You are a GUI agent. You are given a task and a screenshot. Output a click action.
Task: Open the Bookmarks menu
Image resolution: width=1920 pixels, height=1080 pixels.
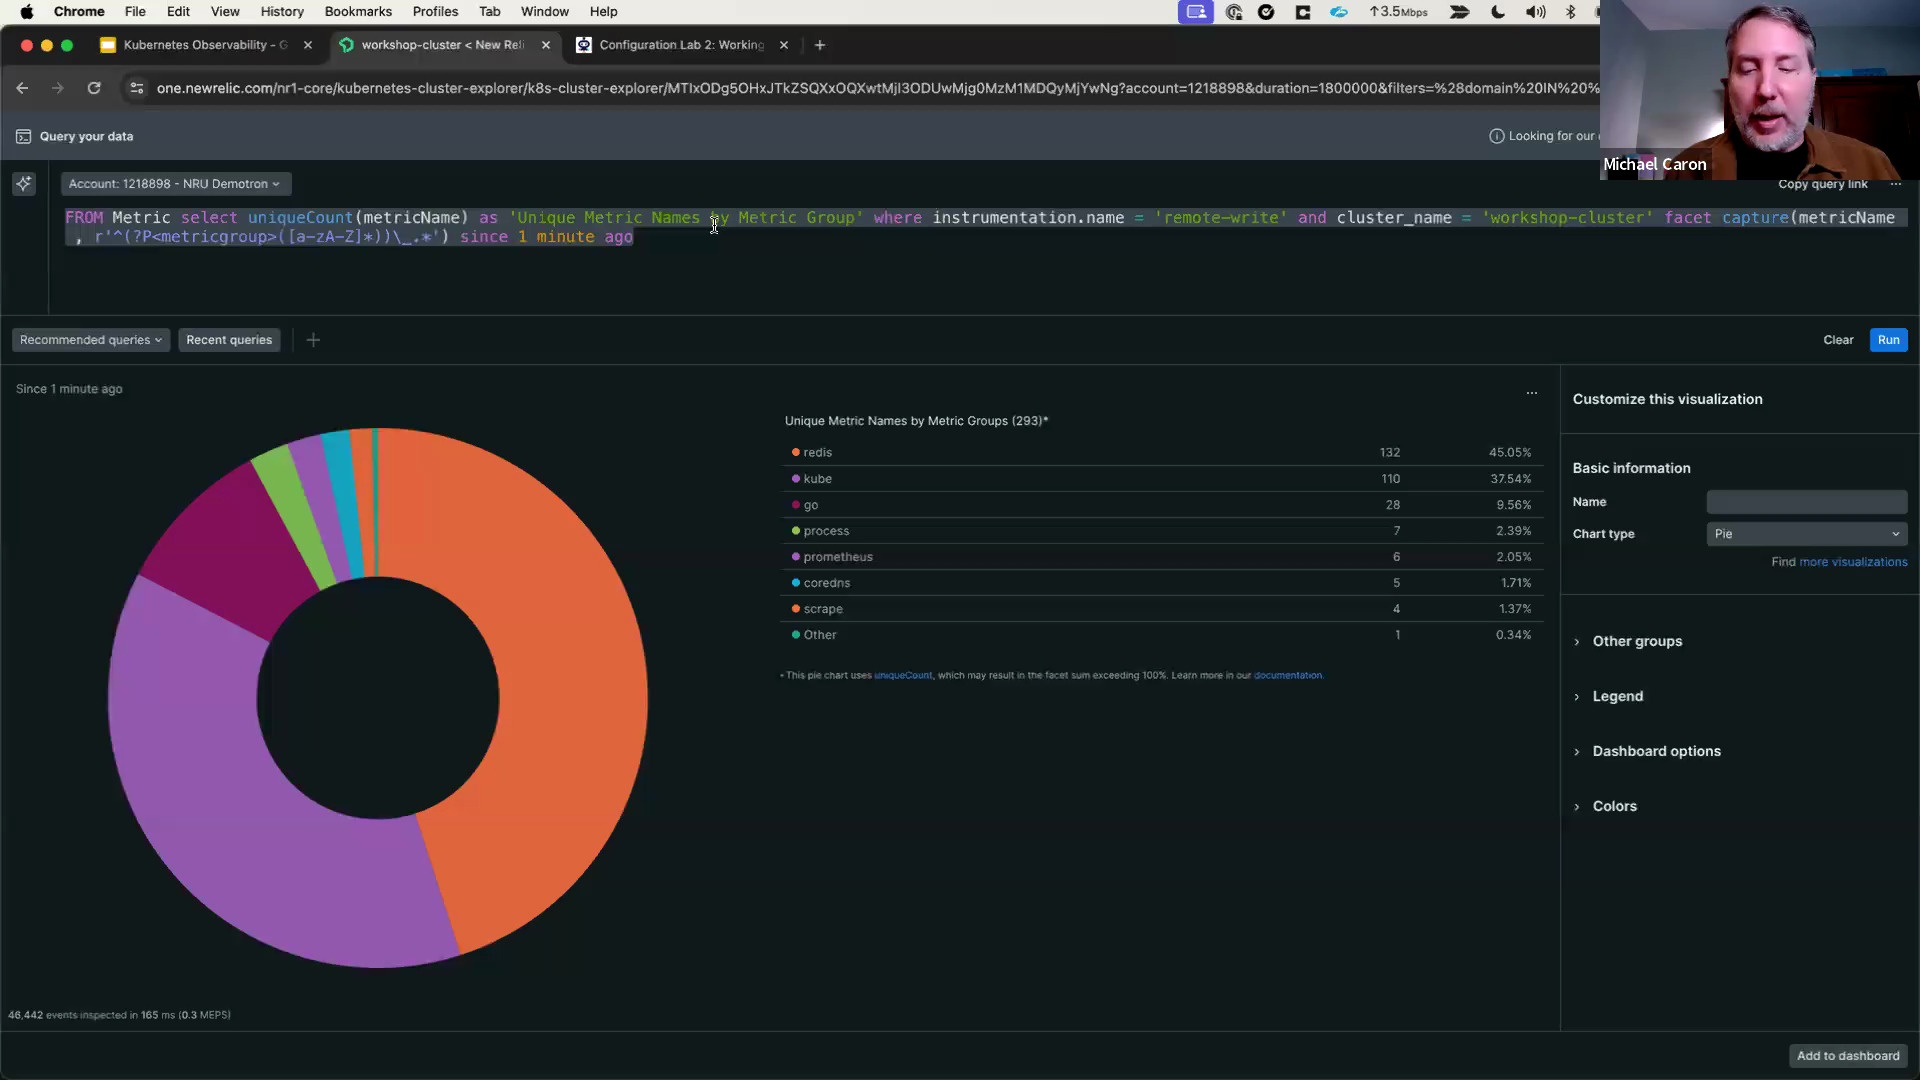pos(358,12)
